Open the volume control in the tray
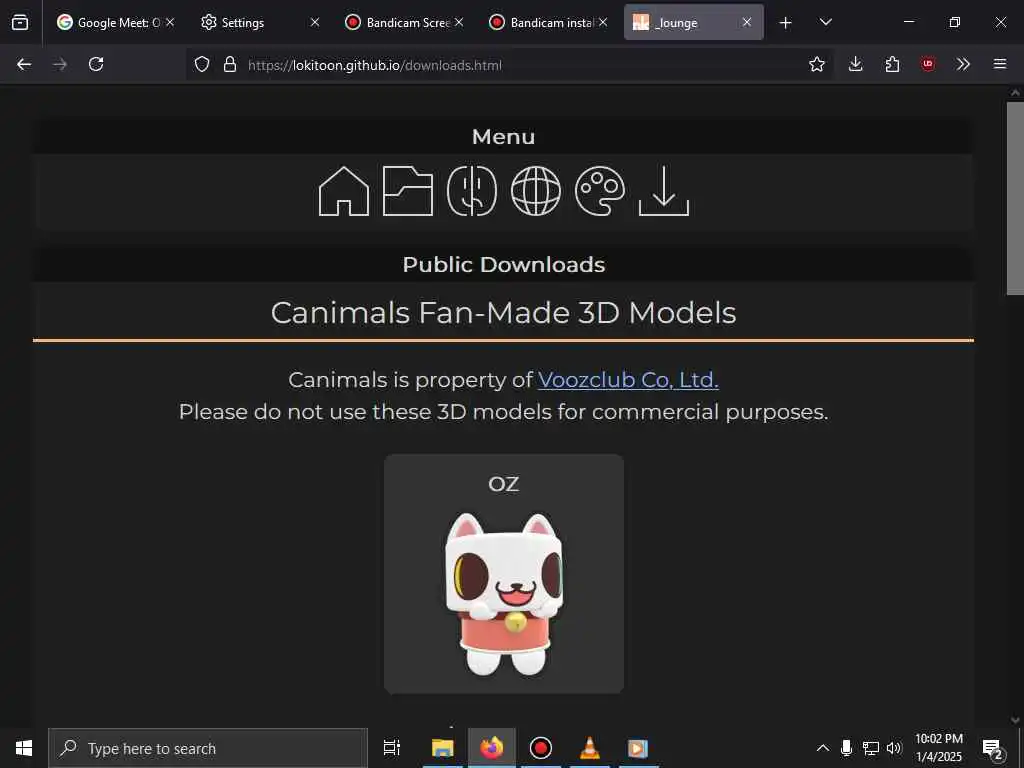Image resolution: width=1024 pixels, height=768 pixels. click(x=894, y=748)
